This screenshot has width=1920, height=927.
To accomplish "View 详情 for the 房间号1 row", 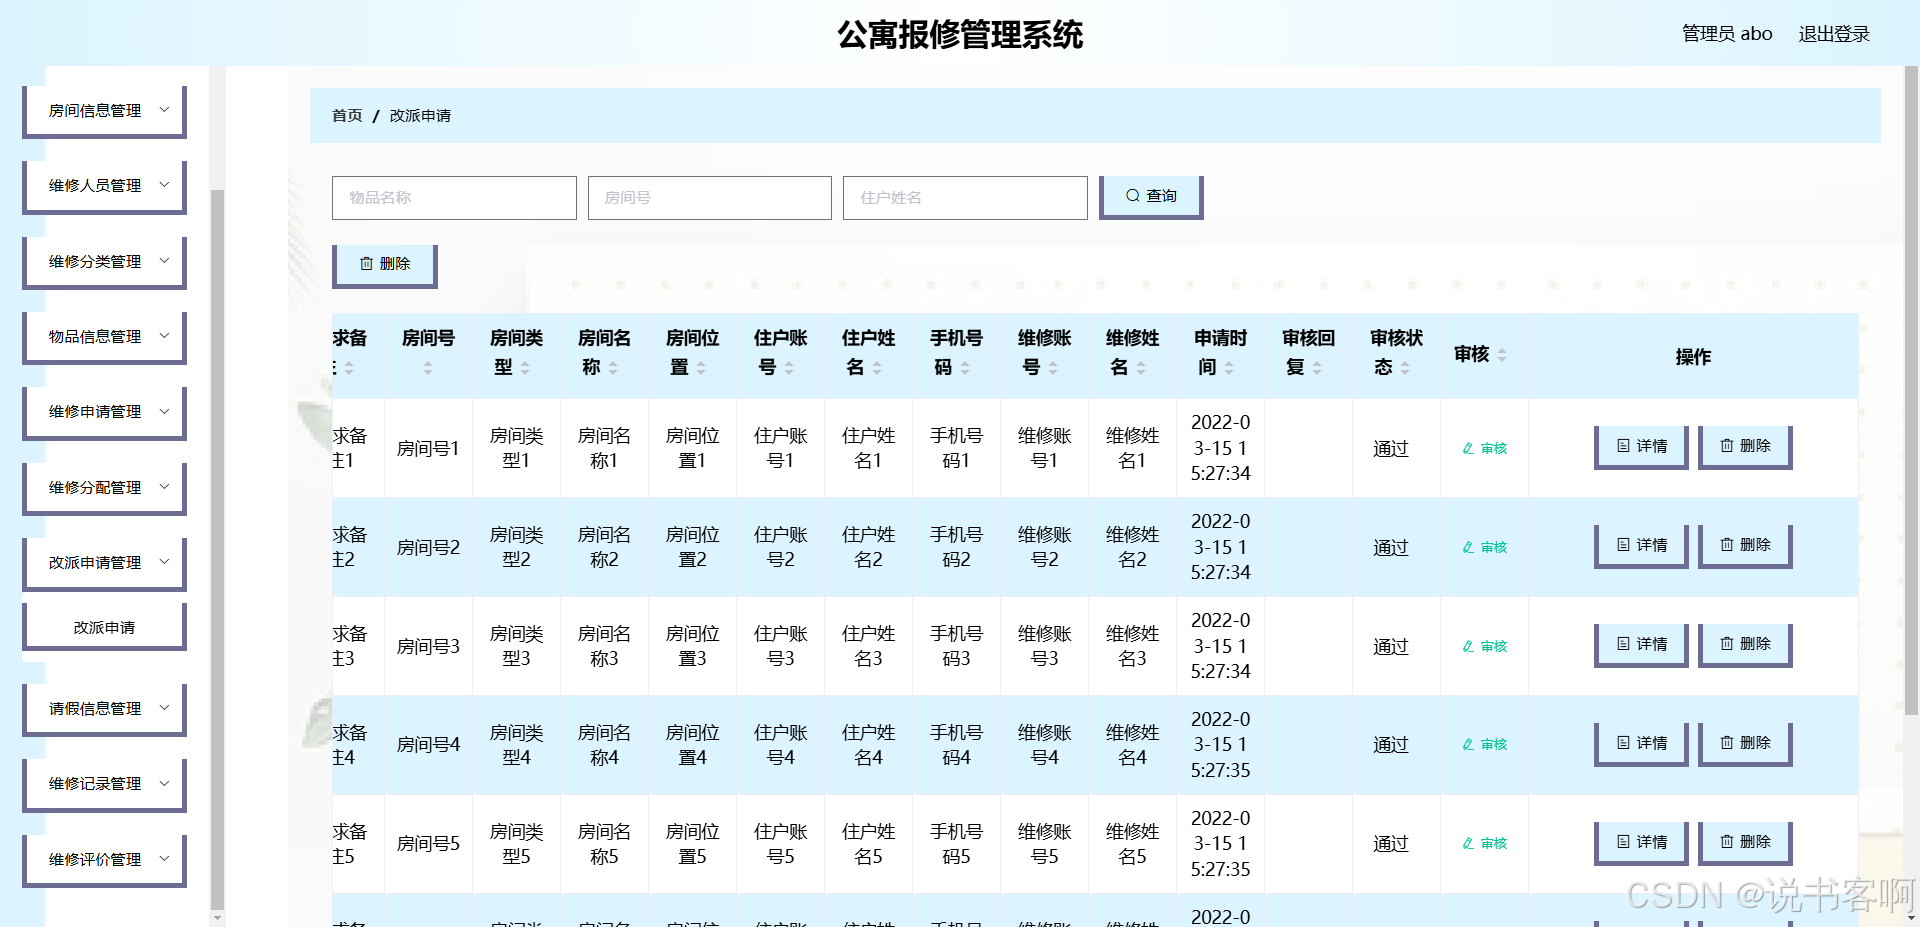I will 1641,447.
